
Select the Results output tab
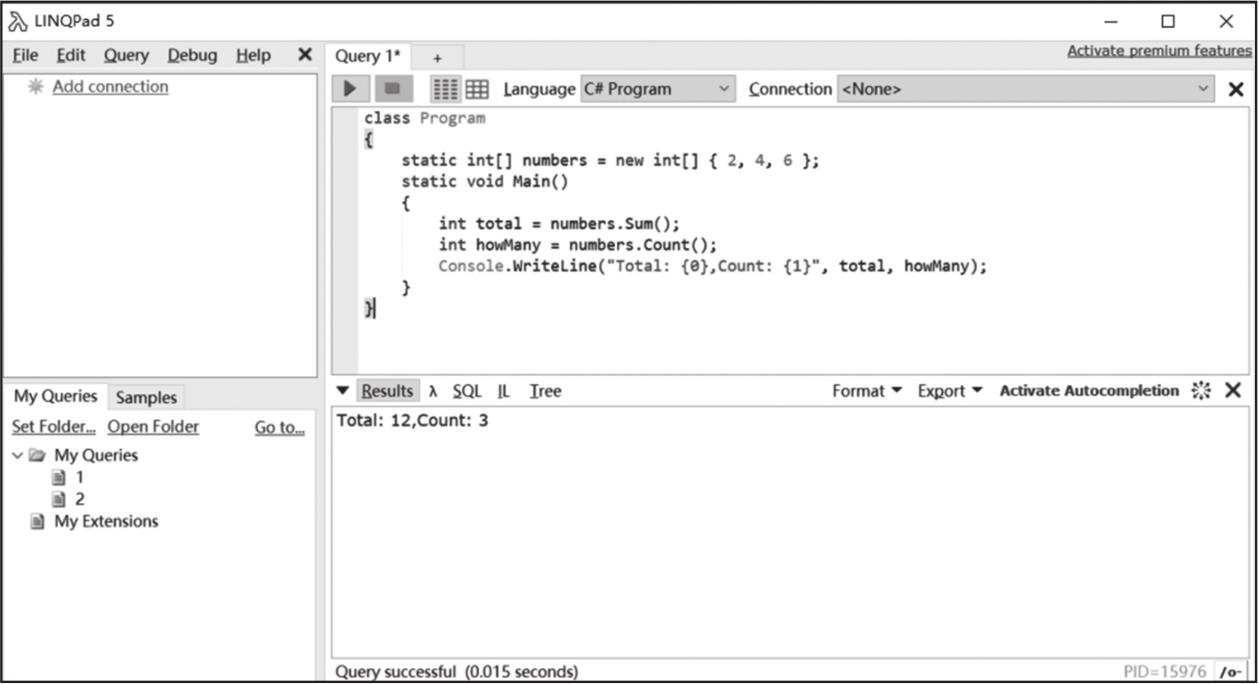pyautogui.click(x=387, y=391)
